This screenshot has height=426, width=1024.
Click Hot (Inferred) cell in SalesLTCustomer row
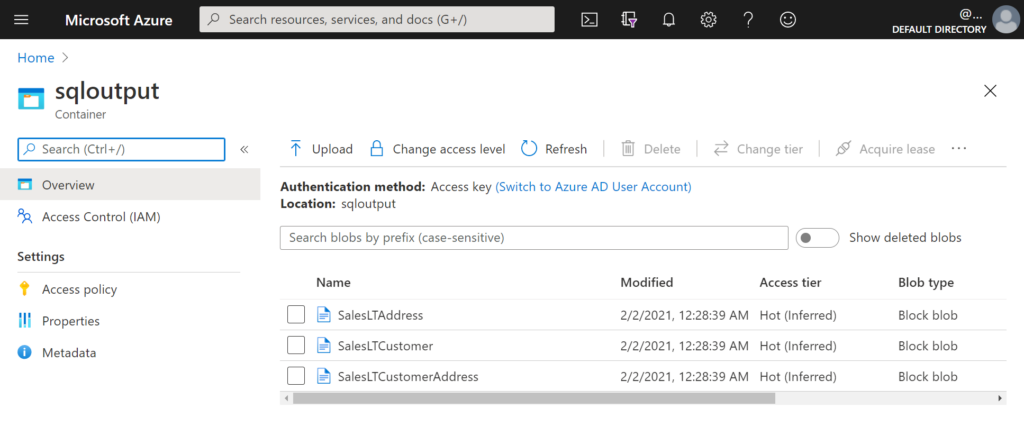click(798, 346)
